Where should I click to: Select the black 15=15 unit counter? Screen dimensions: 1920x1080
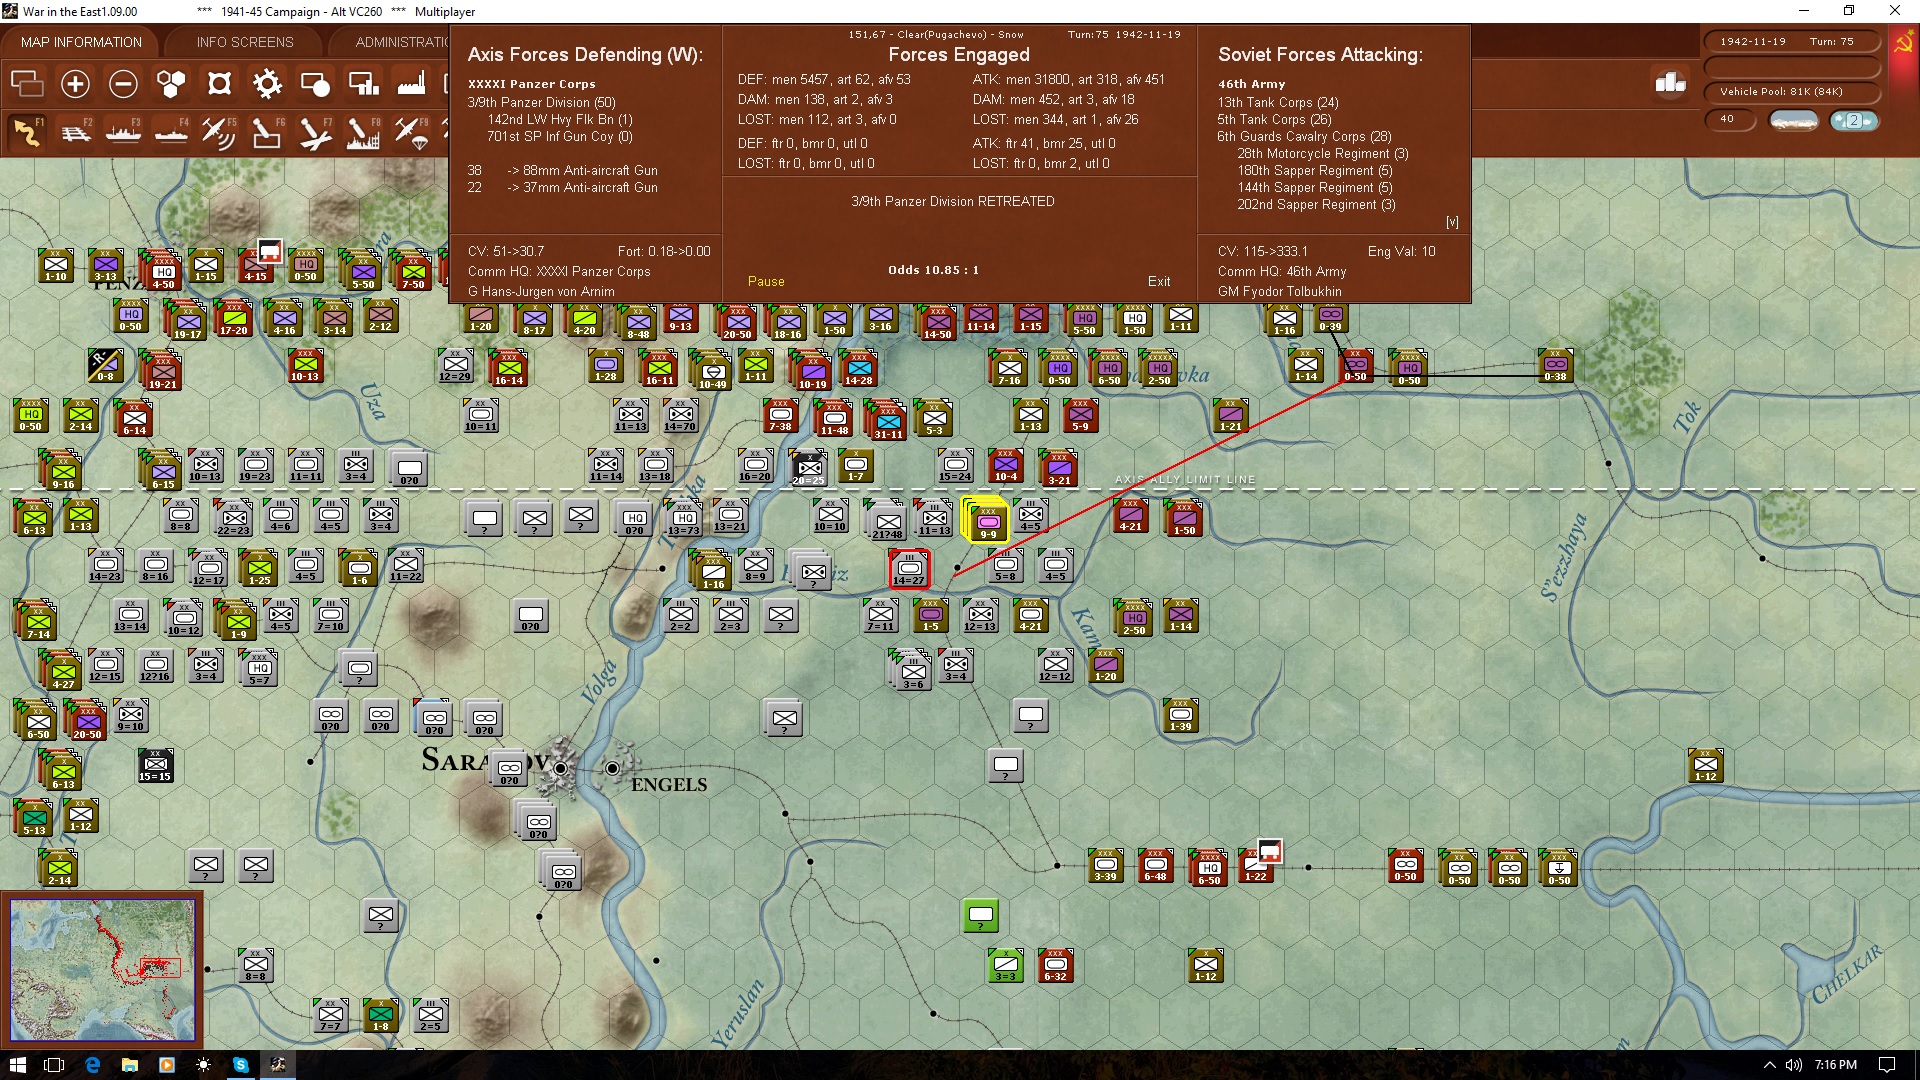point(155,765)
